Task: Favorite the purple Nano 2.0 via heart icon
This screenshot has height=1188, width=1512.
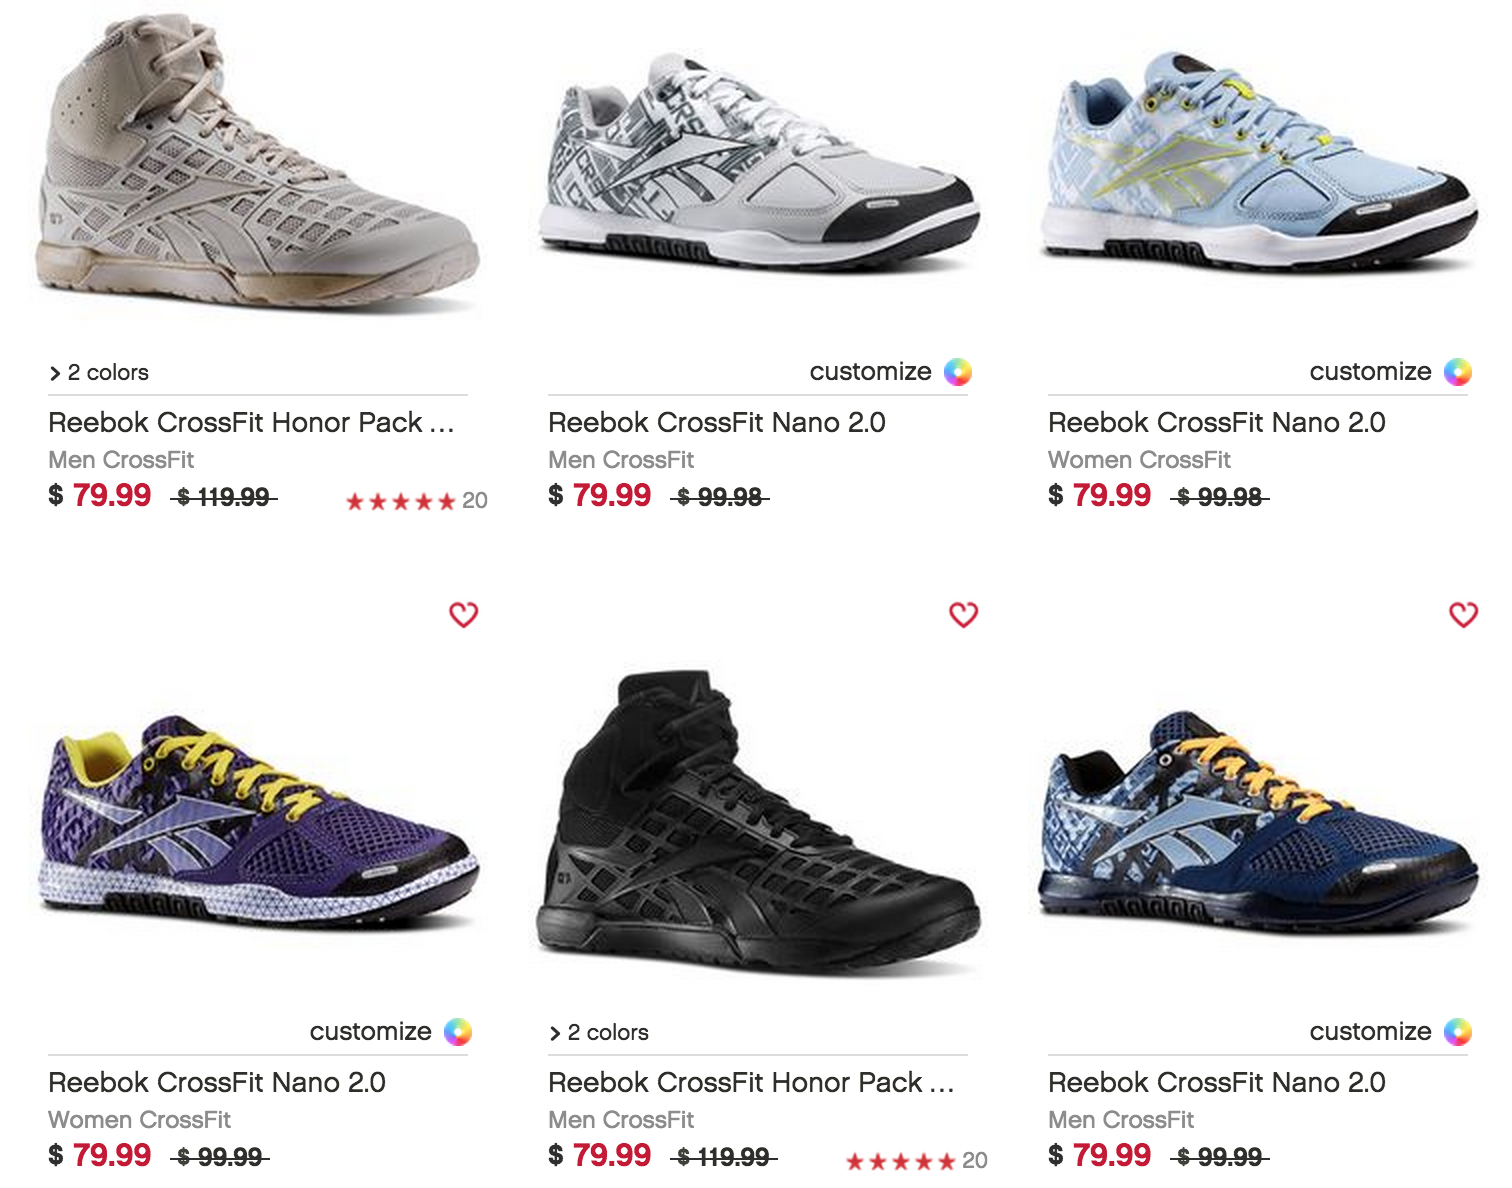Action: (463, 615)
